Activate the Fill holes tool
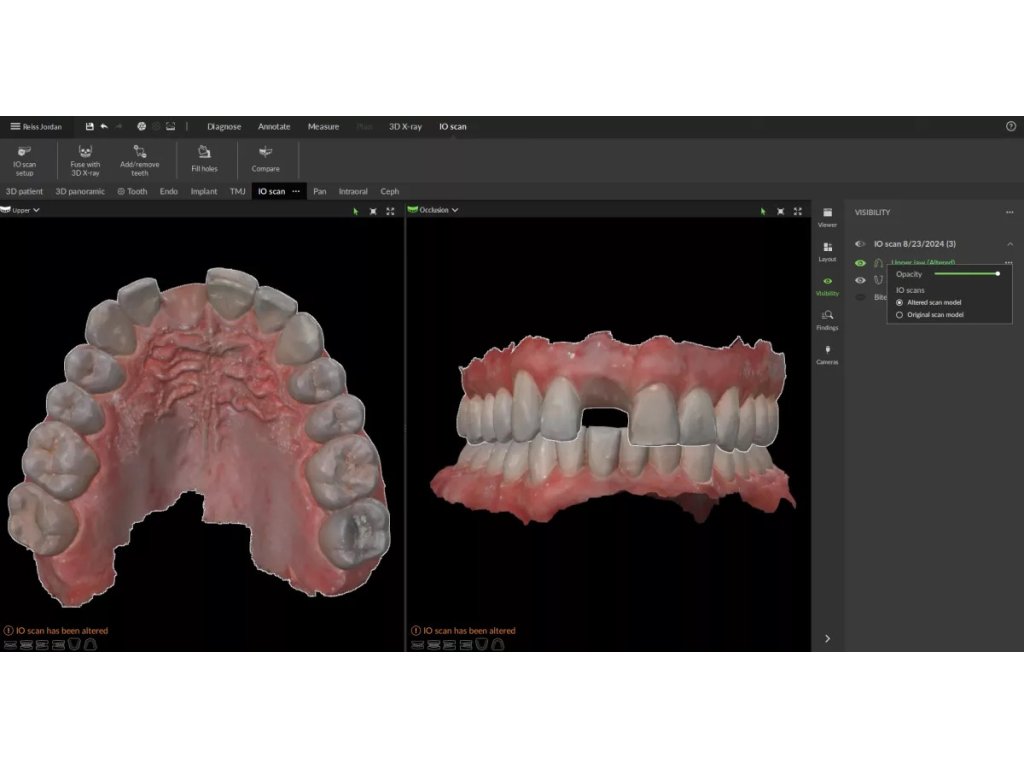 (x=204, y=158)
